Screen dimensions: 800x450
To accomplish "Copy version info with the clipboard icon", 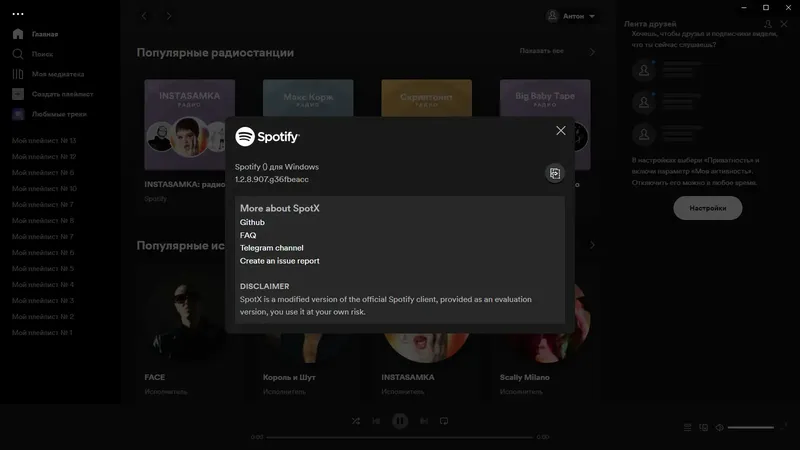I will click(555, 173).
